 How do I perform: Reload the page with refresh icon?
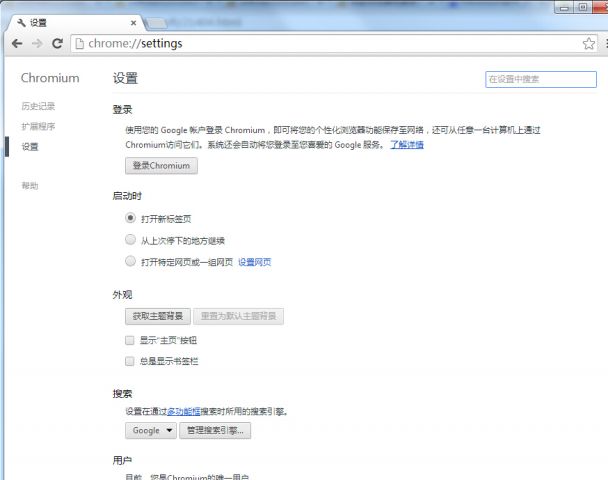(57, 43)
